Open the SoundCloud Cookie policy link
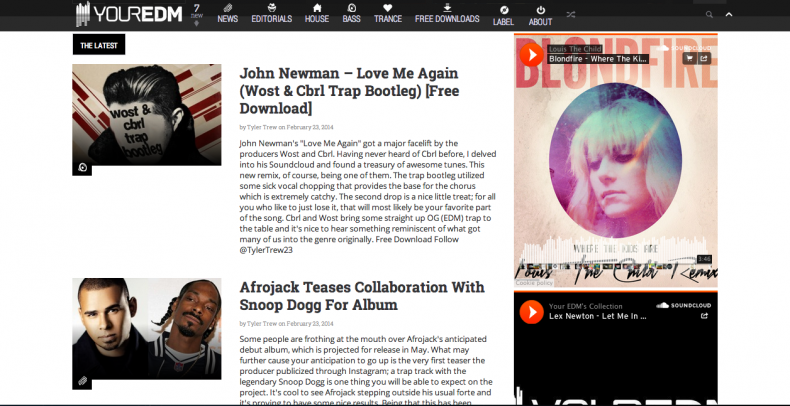This screenshot has width=790, height=406. [532, 283]
